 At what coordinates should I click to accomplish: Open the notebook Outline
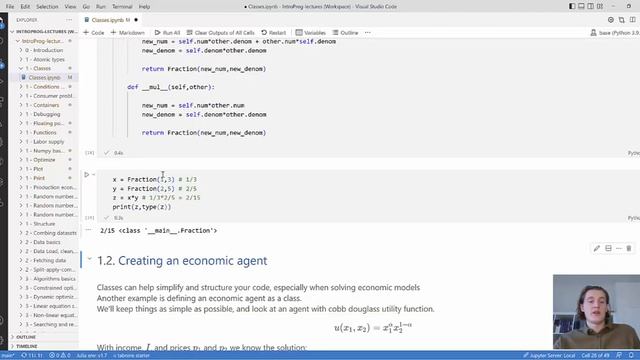[x=345, y=33]
